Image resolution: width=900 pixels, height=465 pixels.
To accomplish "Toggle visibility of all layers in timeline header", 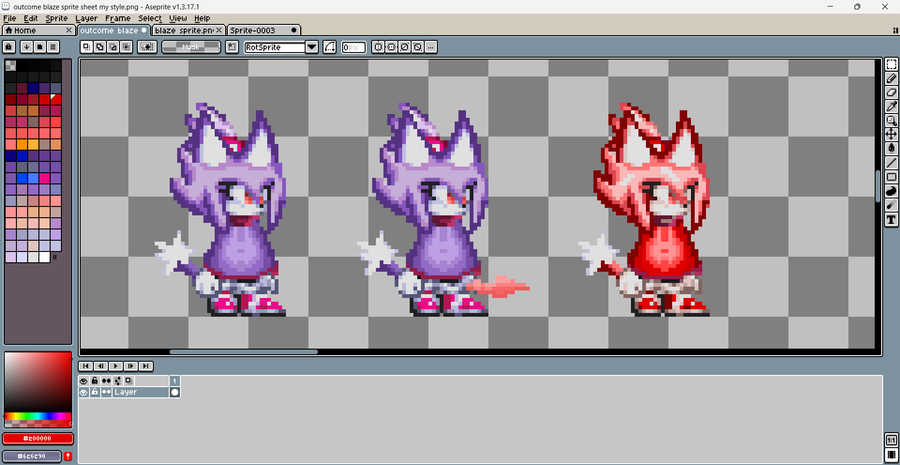I will [x=84, y=381].
